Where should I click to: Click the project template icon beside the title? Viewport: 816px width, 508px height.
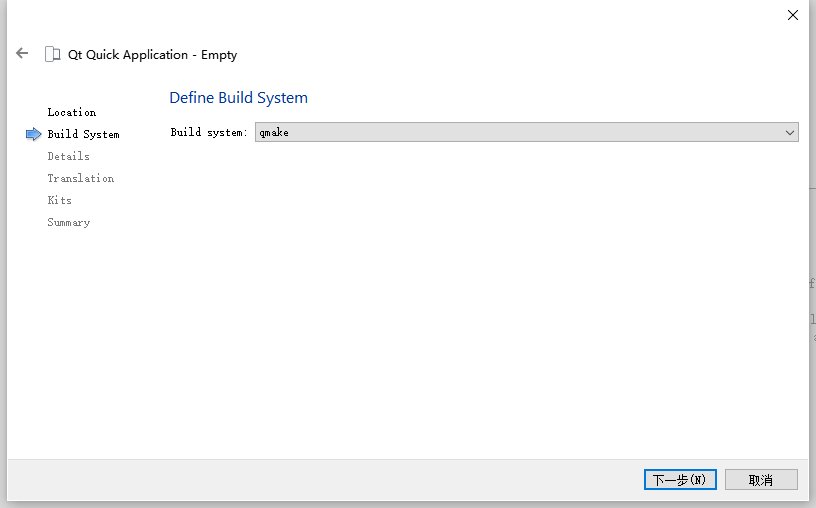(x=53, y=54)
